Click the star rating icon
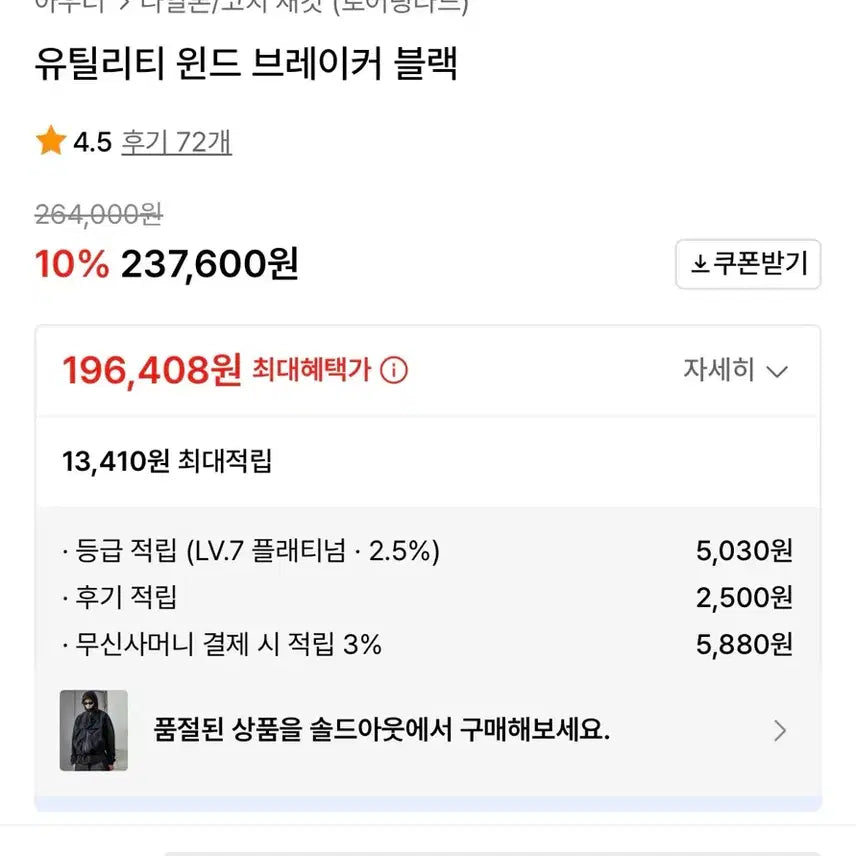856x856 pixels. pyautogui.click(x=49, y=141)
